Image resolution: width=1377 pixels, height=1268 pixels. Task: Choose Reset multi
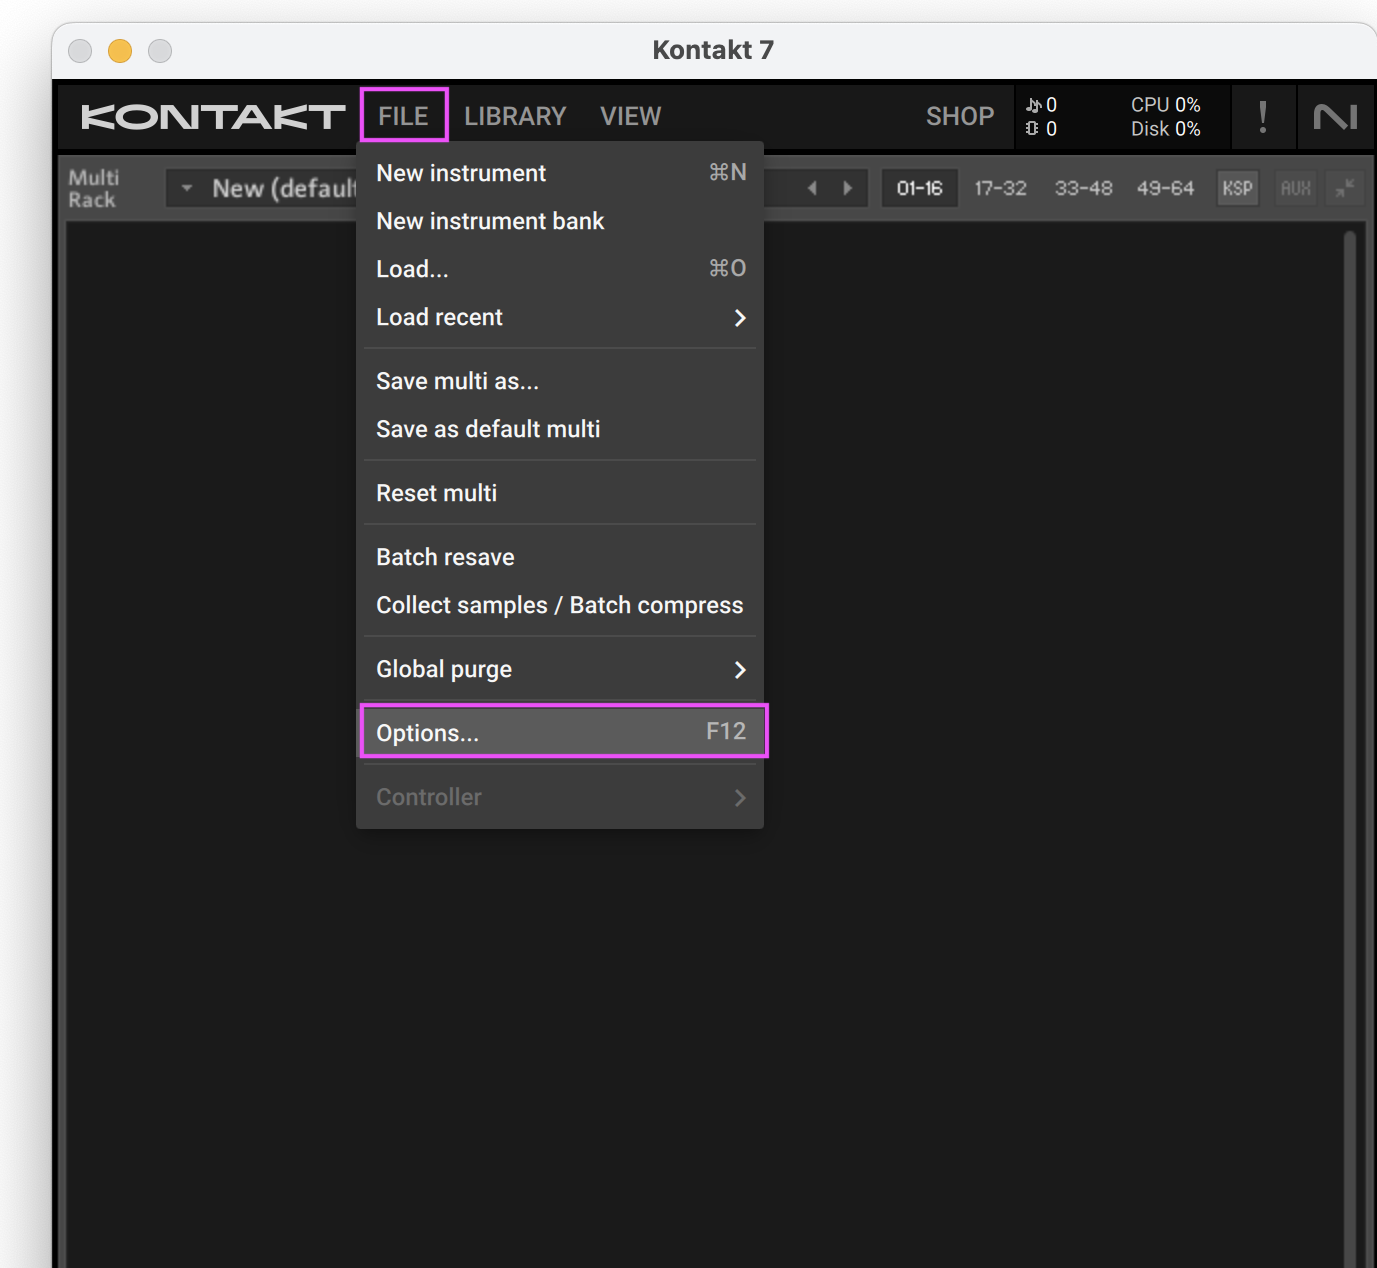[x=560, y=493]
